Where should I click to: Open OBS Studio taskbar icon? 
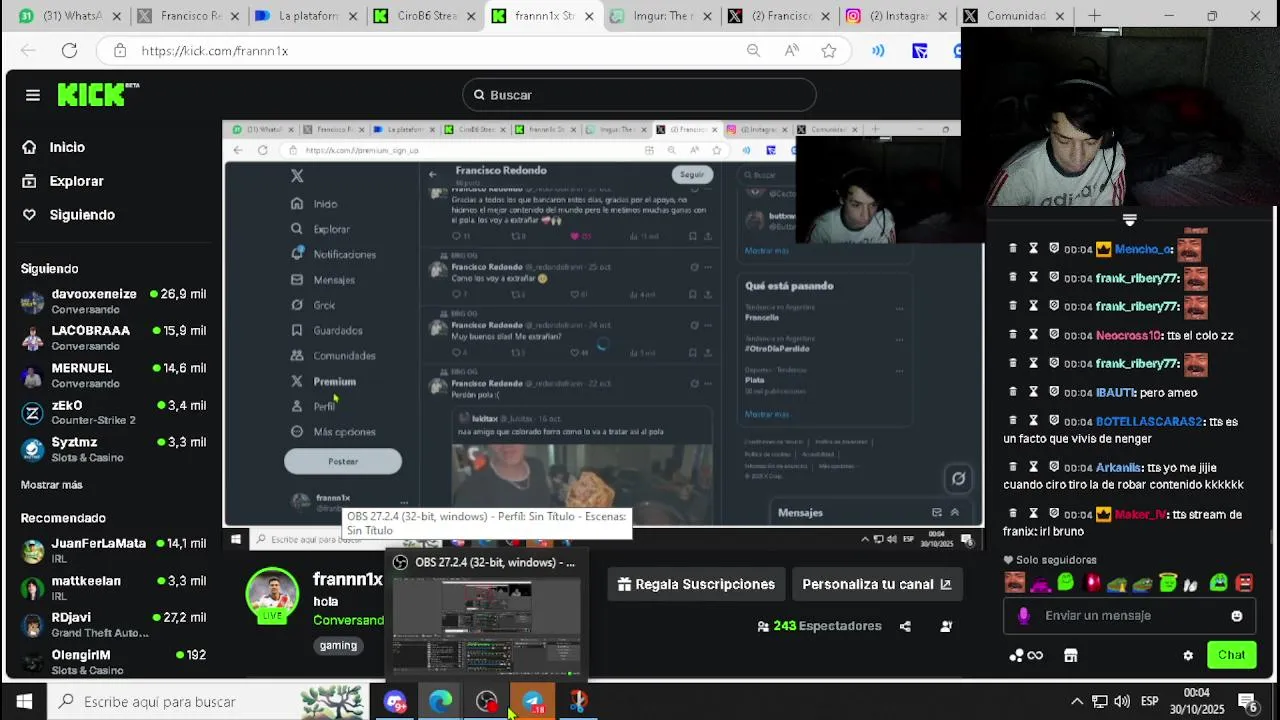(487, 702)
